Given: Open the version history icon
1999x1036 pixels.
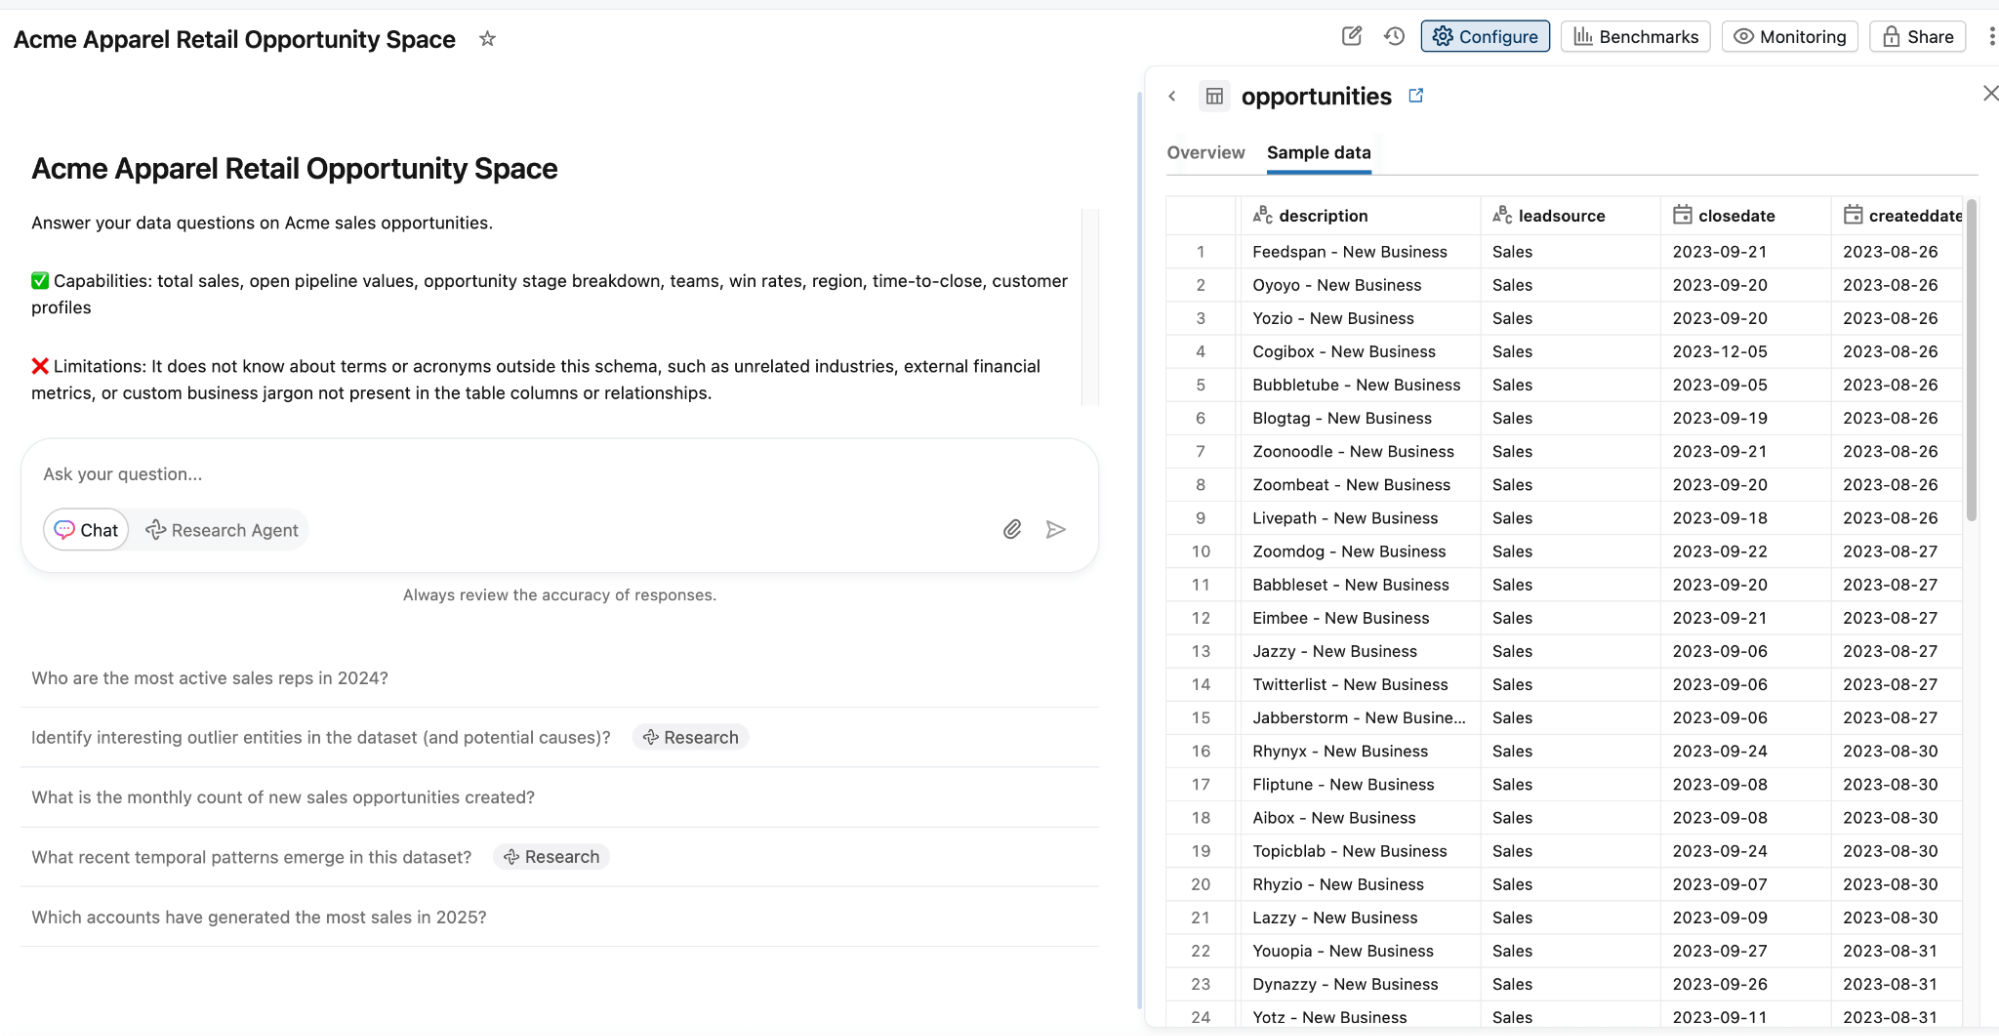Looking at the screenshot, I should tap(1395, 36).
